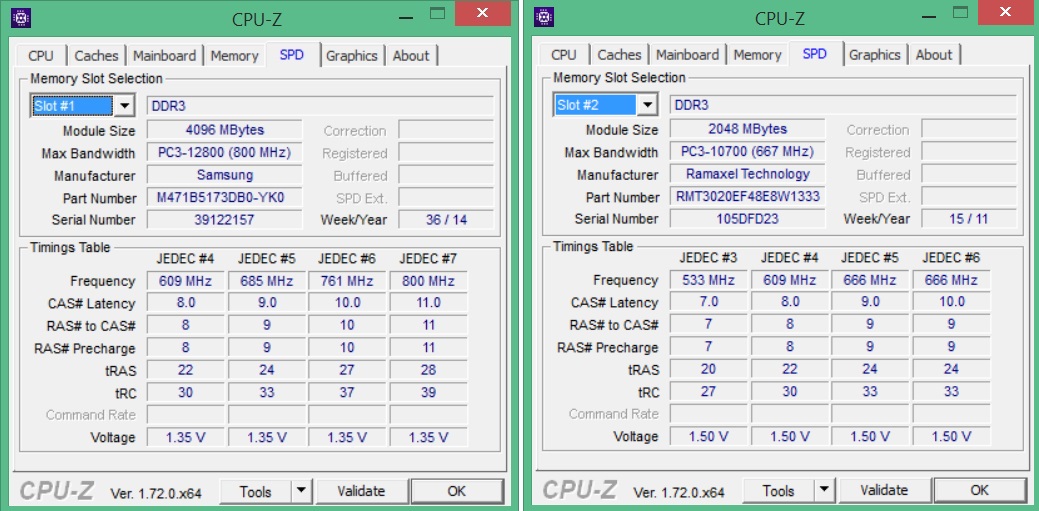Click 761 MHz frequency under JEDEC #6
The width and height of the screenshot is (1039, 511).
pos(347,281)
